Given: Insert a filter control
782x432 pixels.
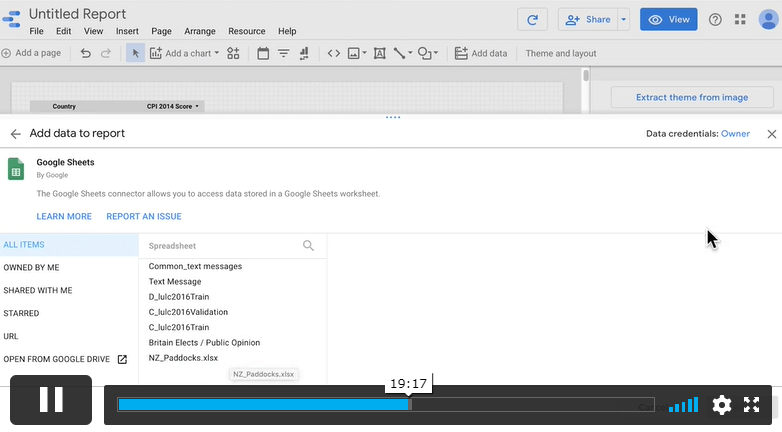Looking at the screenshot, I should pos(283,53).
